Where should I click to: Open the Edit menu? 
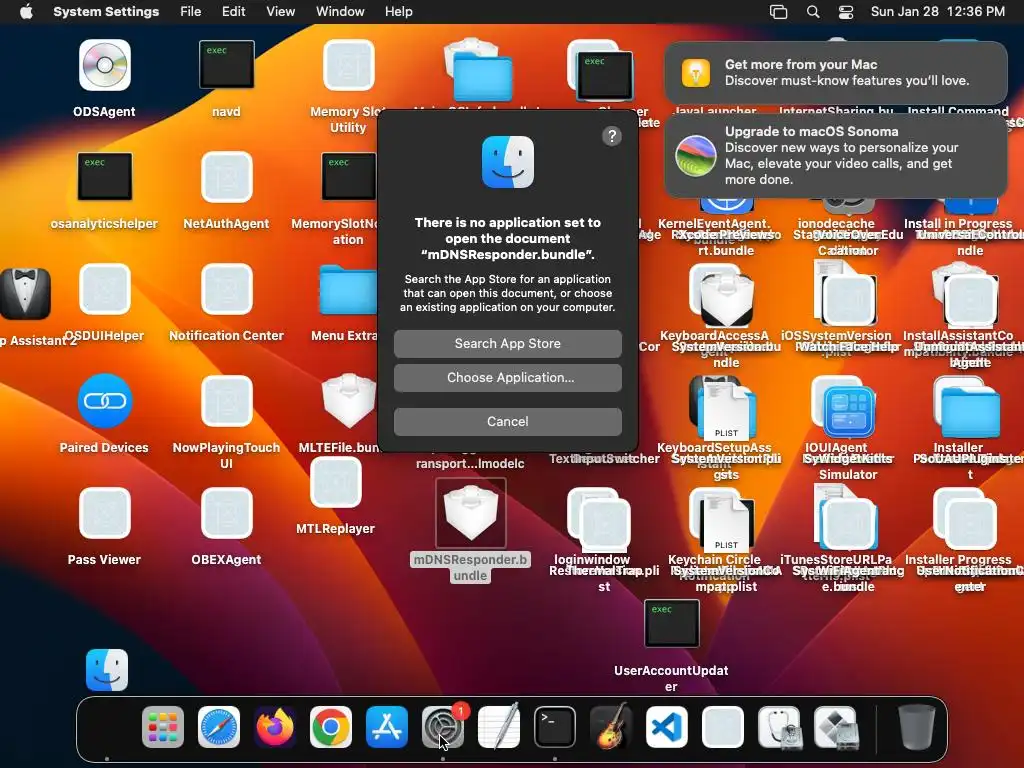234,12
